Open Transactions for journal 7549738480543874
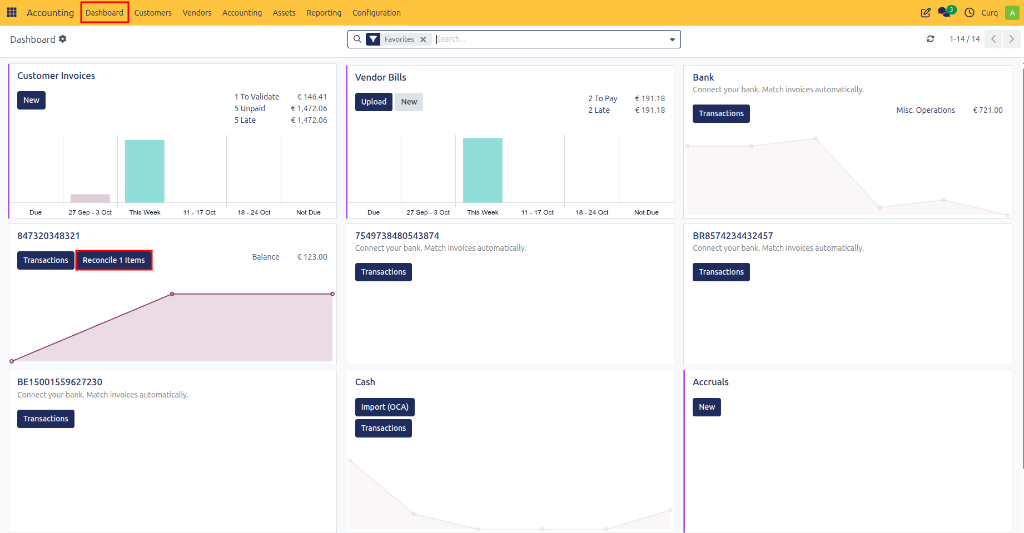The image size is (1024, 533). (x=383, y=272)
